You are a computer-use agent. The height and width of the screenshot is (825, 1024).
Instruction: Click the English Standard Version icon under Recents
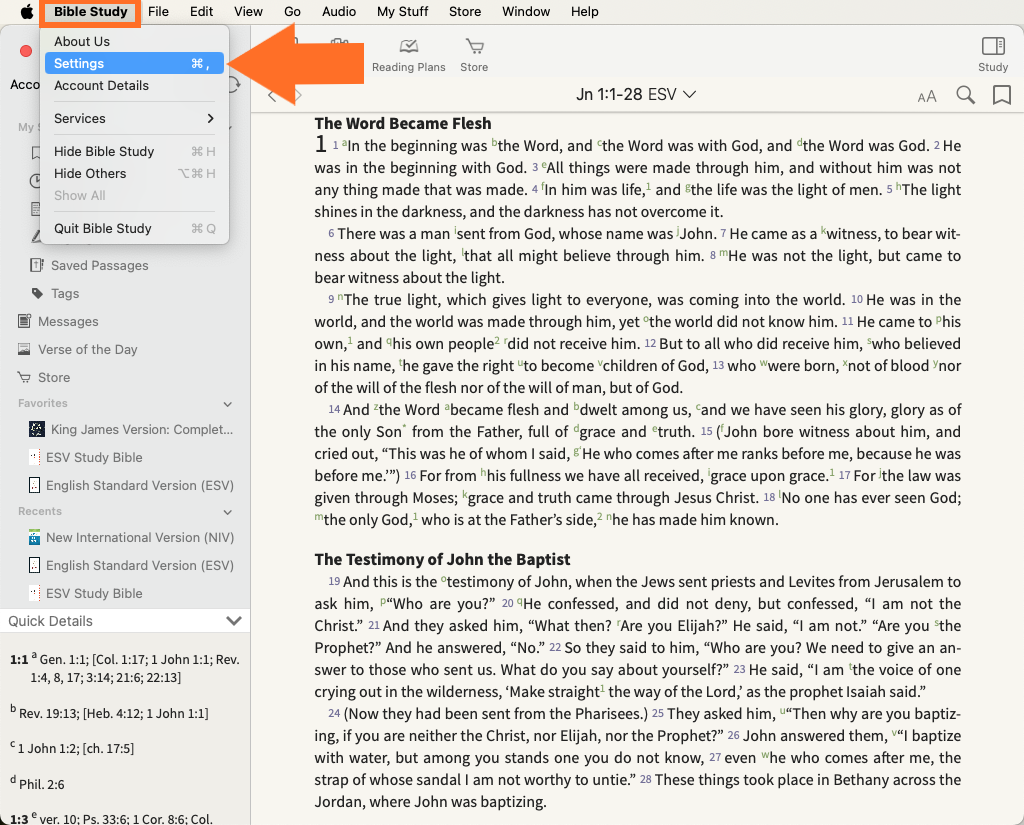pos(35,566)
